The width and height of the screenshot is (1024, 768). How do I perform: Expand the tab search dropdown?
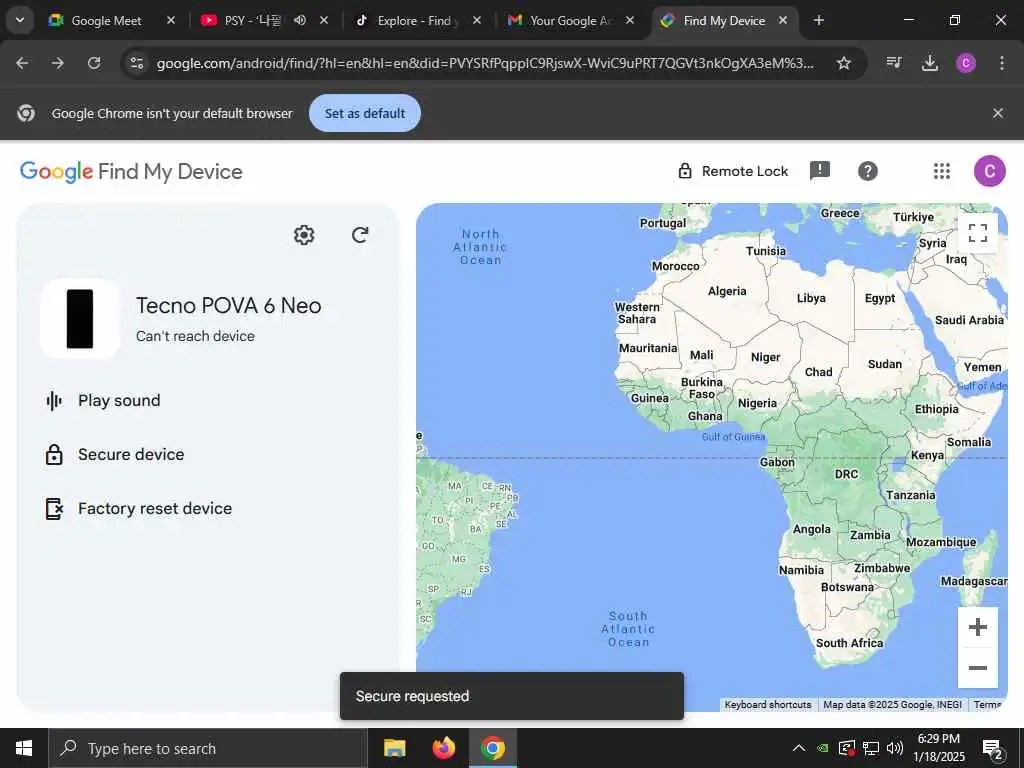point(20,20)
